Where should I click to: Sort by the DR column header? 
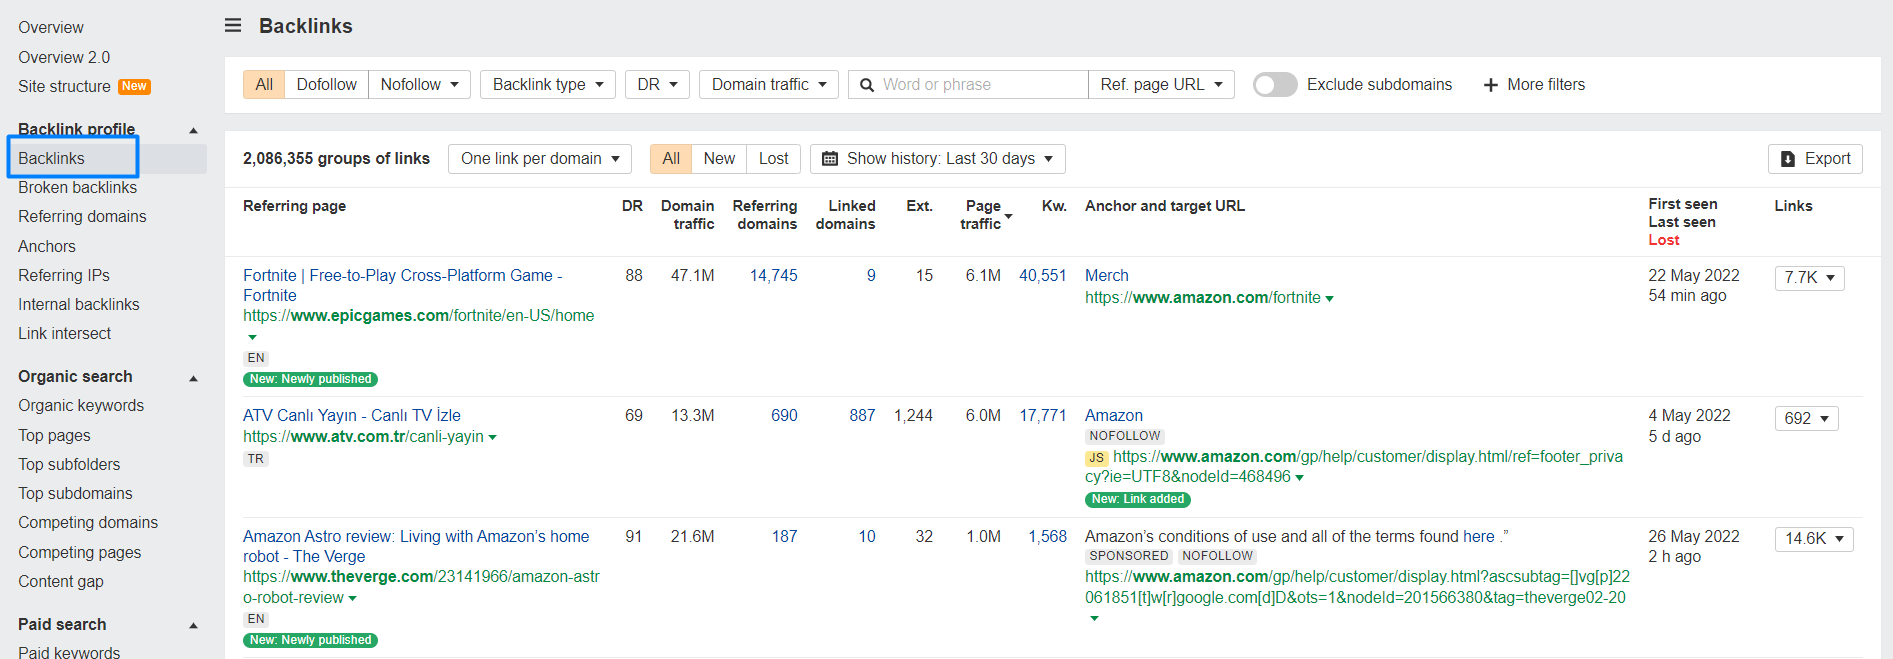pyautogui.click(x=632, y=206)
